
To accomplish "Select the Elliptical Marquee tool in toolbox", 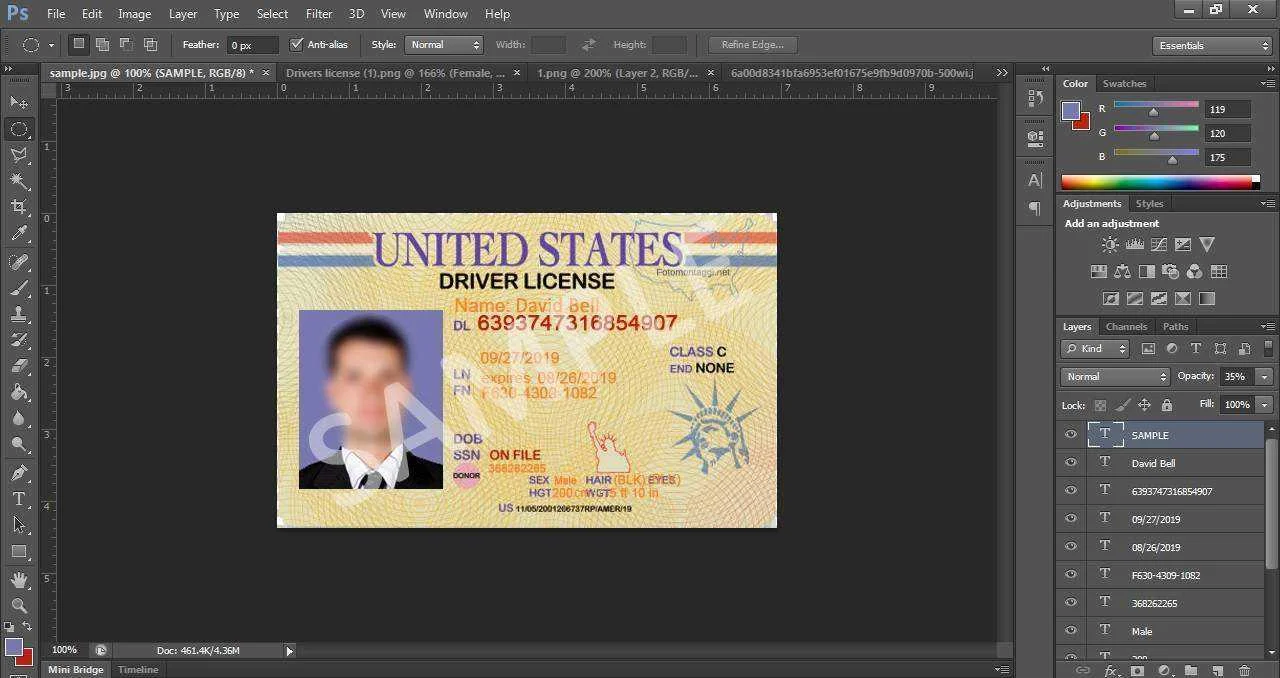I will (x=19, y=129).
